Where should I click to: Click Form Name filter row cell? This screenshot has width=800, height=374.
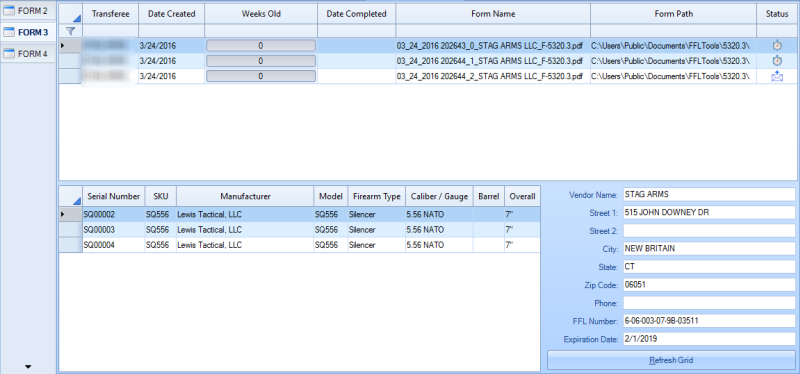pyautogui.click(x=493, y=31)
